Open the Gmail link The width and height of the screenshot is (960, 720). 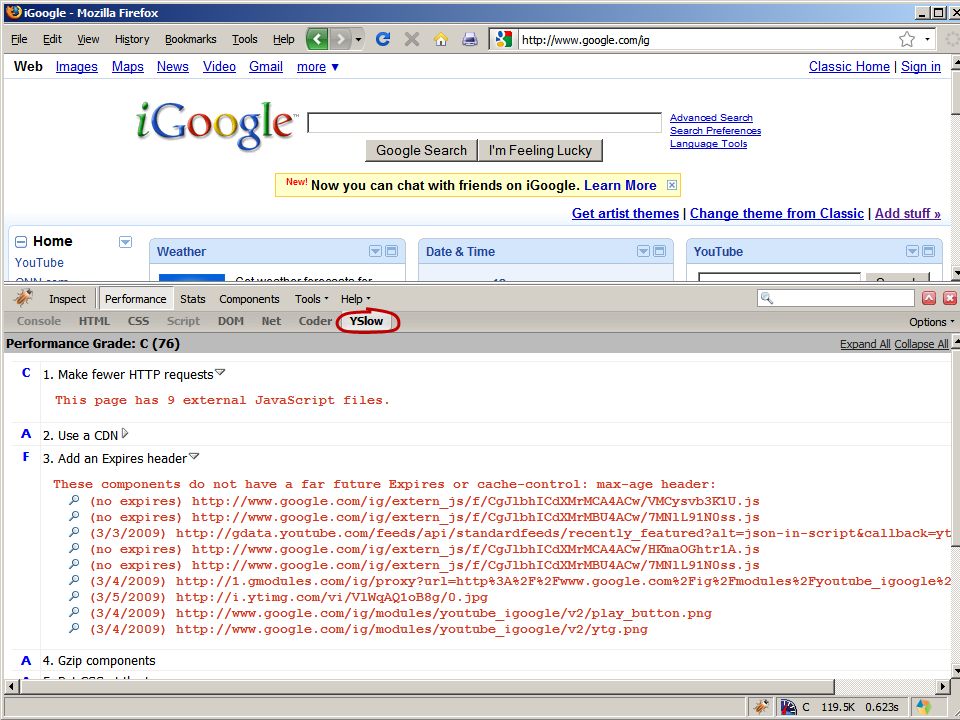266,67
